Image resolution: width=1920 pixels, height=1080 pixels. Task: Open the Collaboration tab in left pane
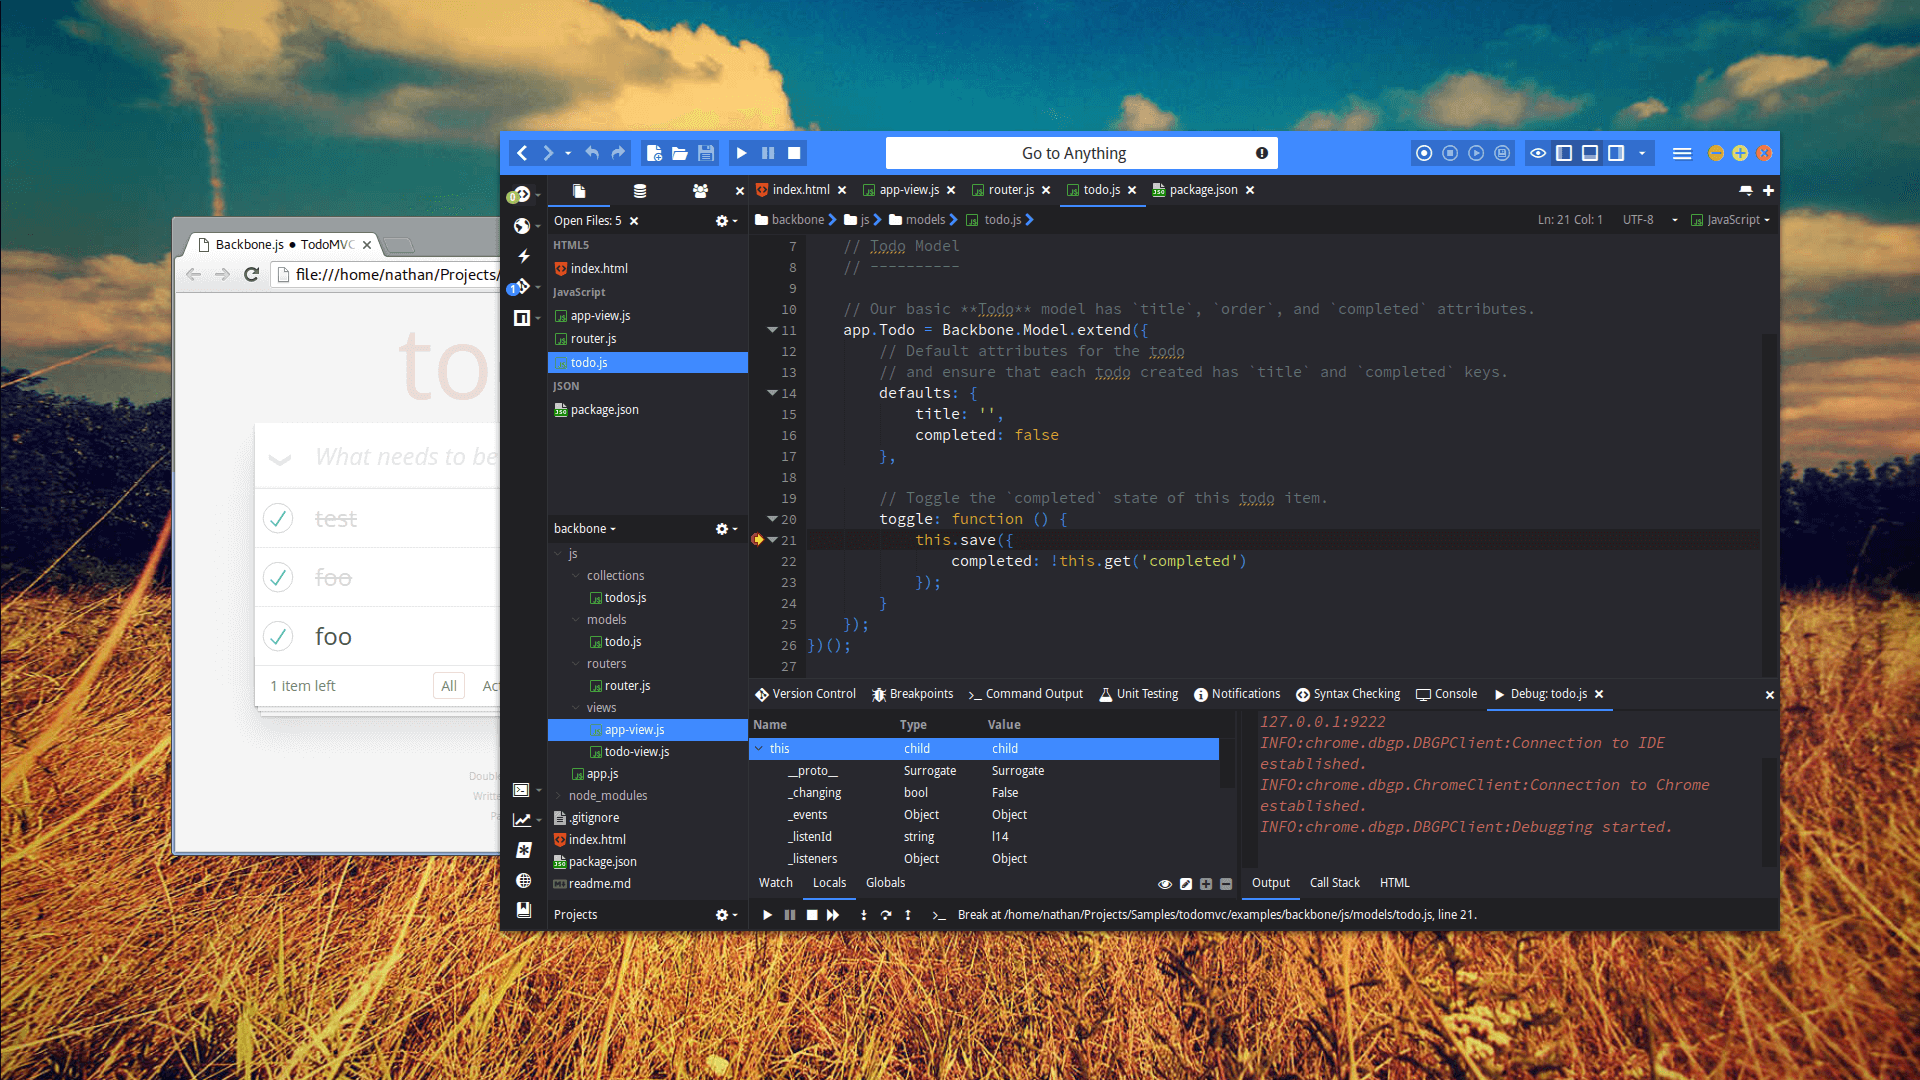(700, 191)
